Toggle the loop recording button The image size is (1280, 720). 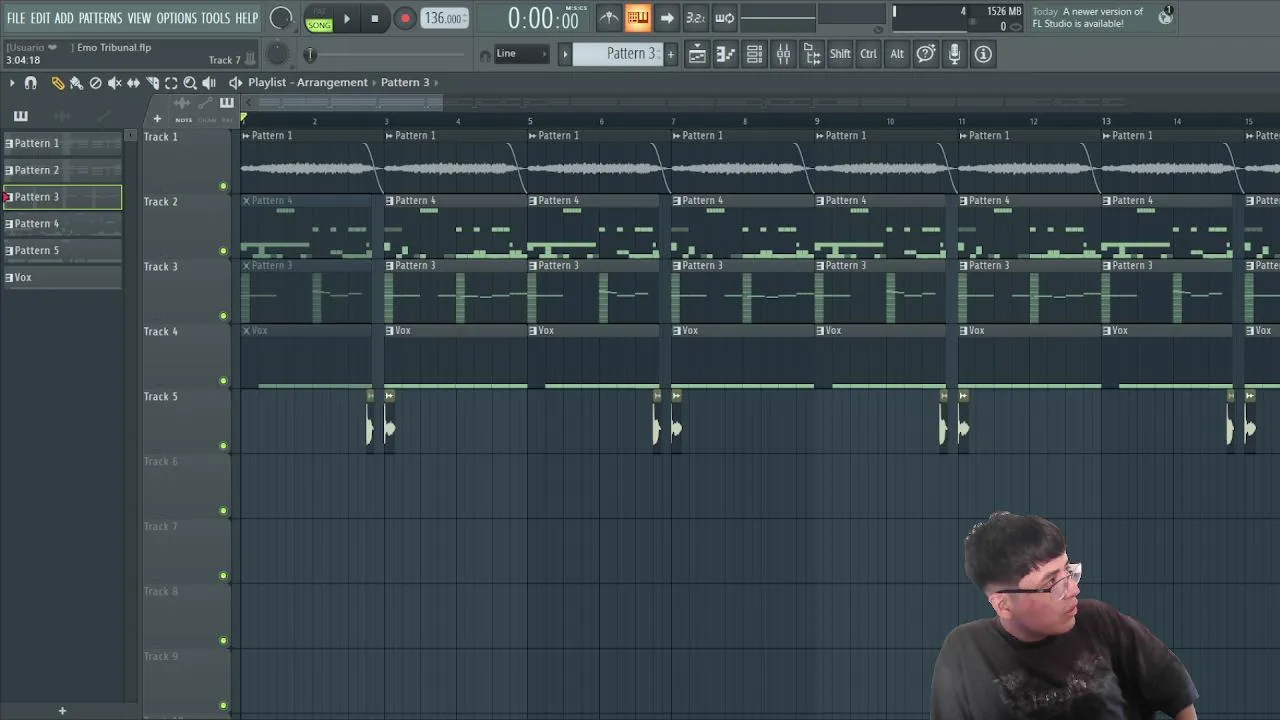[725, 18]
